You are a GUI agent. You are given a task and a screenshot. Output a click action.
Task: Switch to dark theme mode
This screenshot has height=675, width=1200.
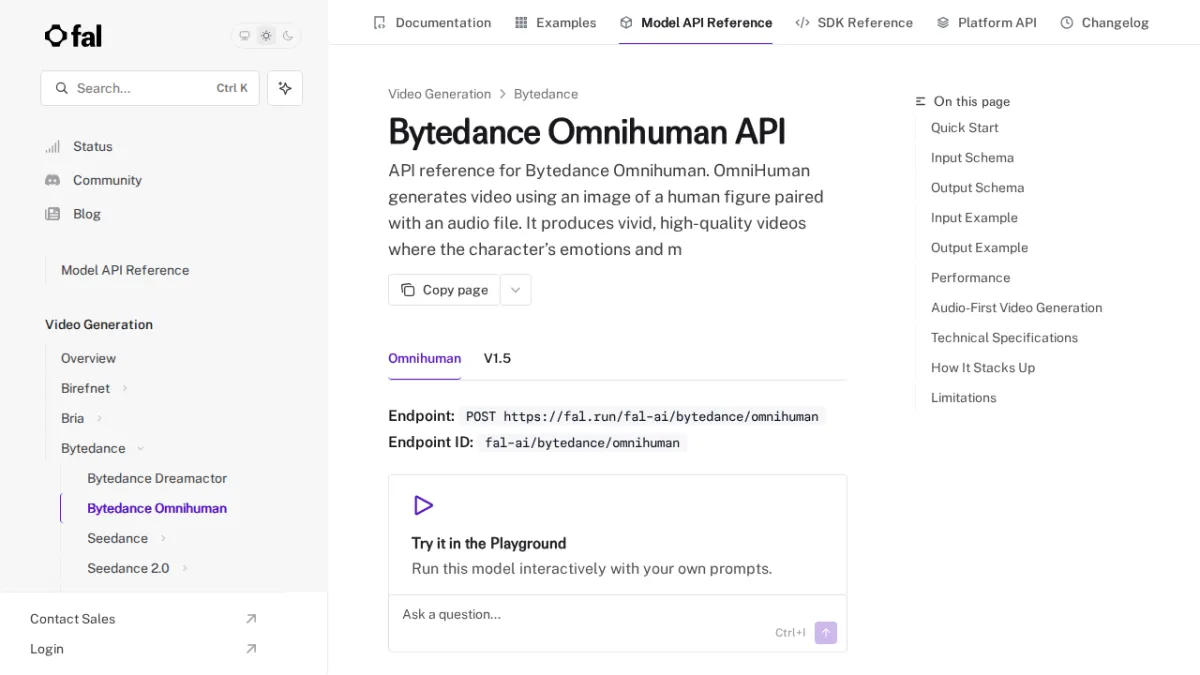[x=288, y=36]
